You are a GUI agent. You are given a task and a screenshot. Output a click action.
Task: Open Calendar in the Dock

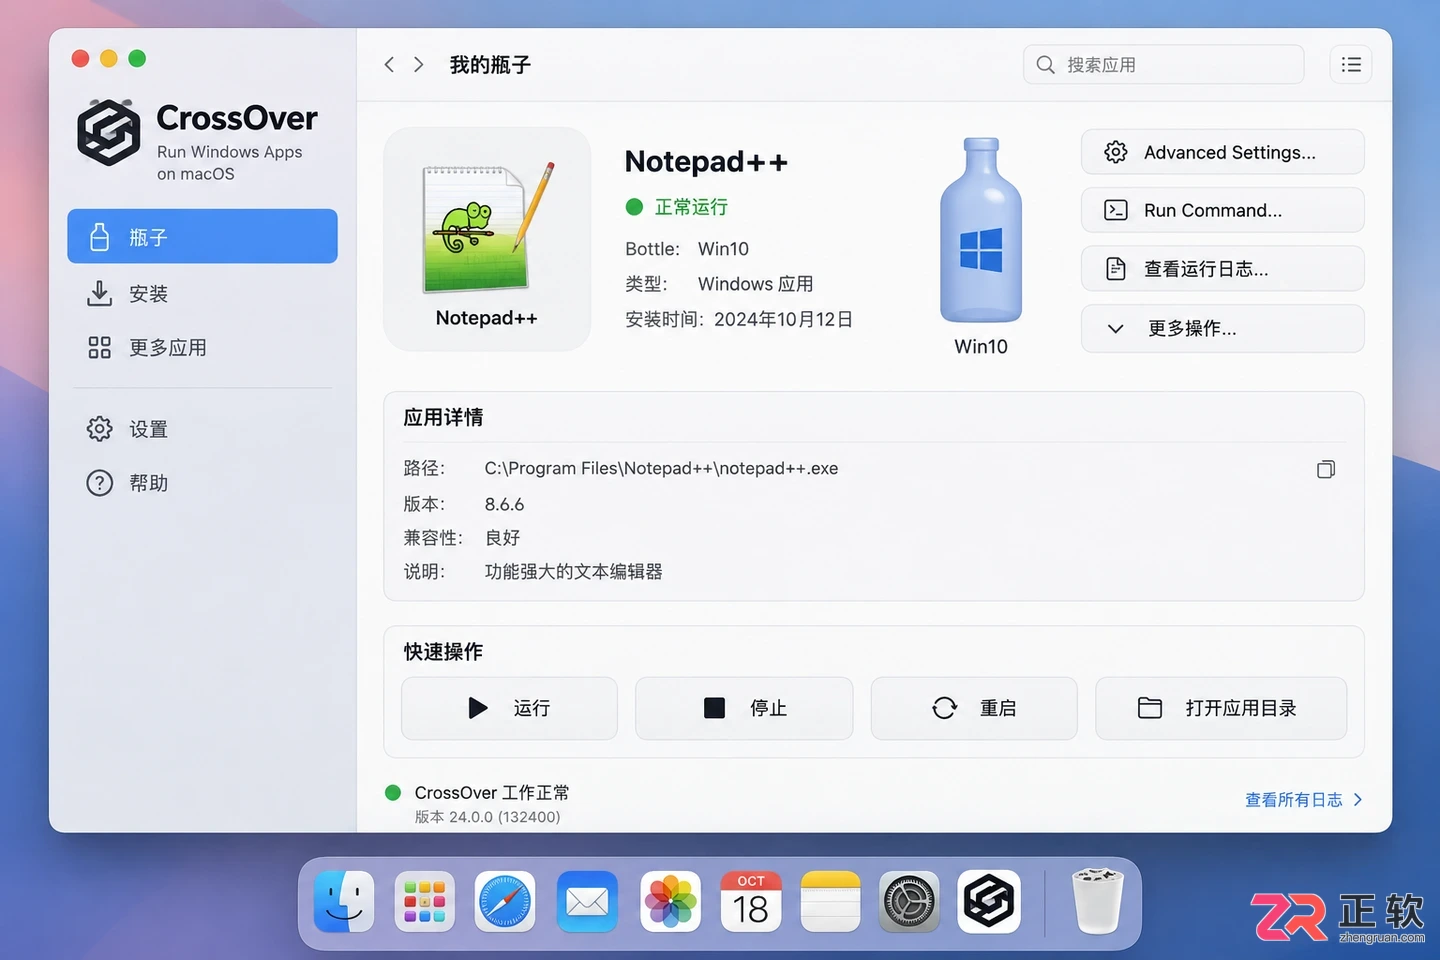[751, 902]
